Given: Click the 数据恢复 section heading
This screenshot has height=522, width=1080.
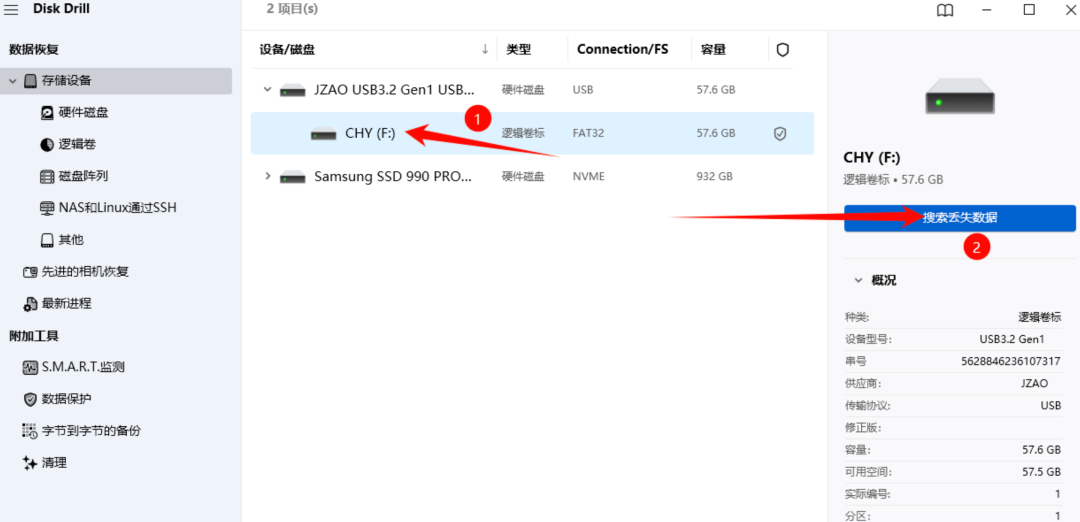Looking at the screenshot, I should [x=32, y=50].
